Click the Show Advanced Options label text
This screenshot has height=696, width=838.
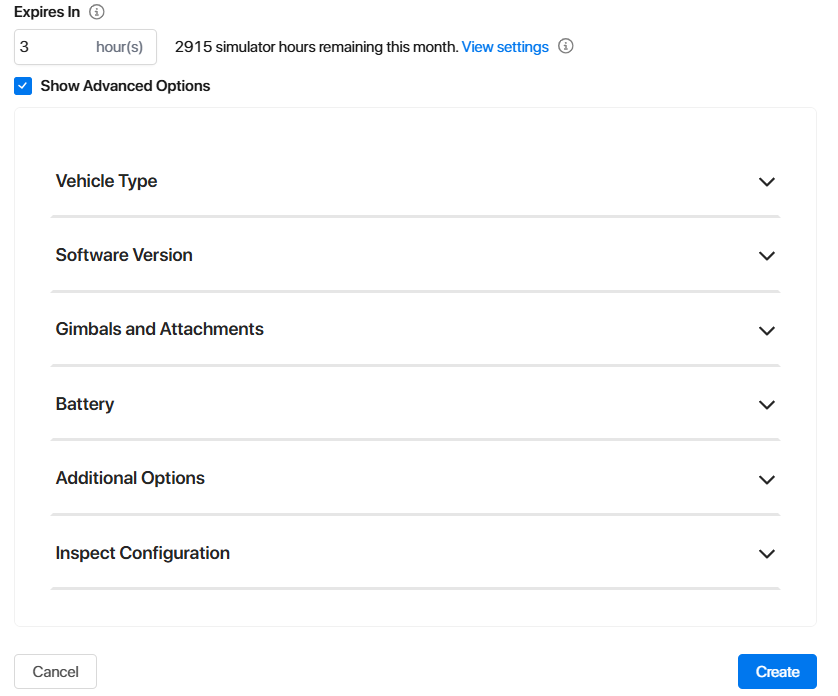(125, 86)
